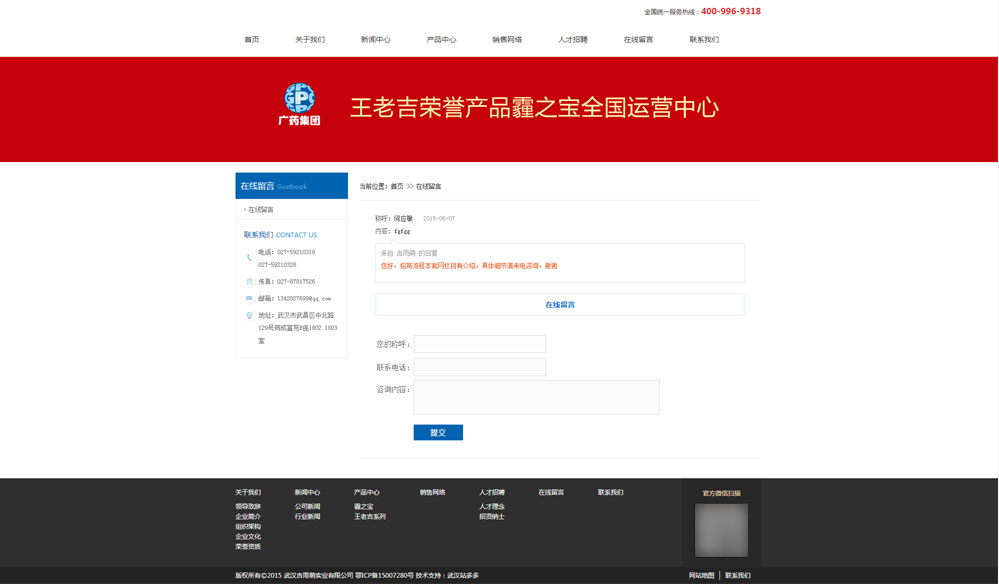Open 霾之宝 in the footer

[x=364, y=506]
